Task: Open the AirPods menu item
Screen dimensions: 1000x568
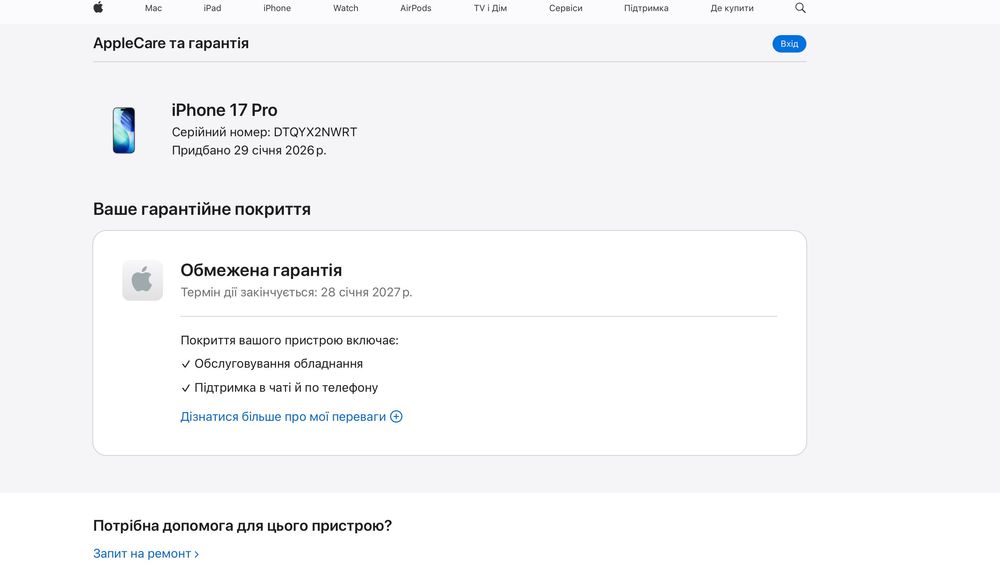Action: pyautogui.click(x=416, y=8)
